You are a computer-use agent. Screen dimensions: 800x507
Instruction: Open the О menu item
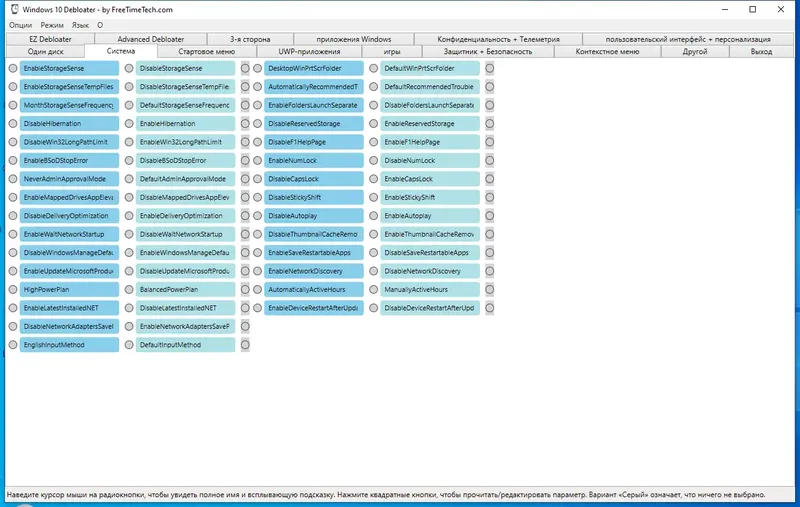pyautogui.click(x=100, y=25)
